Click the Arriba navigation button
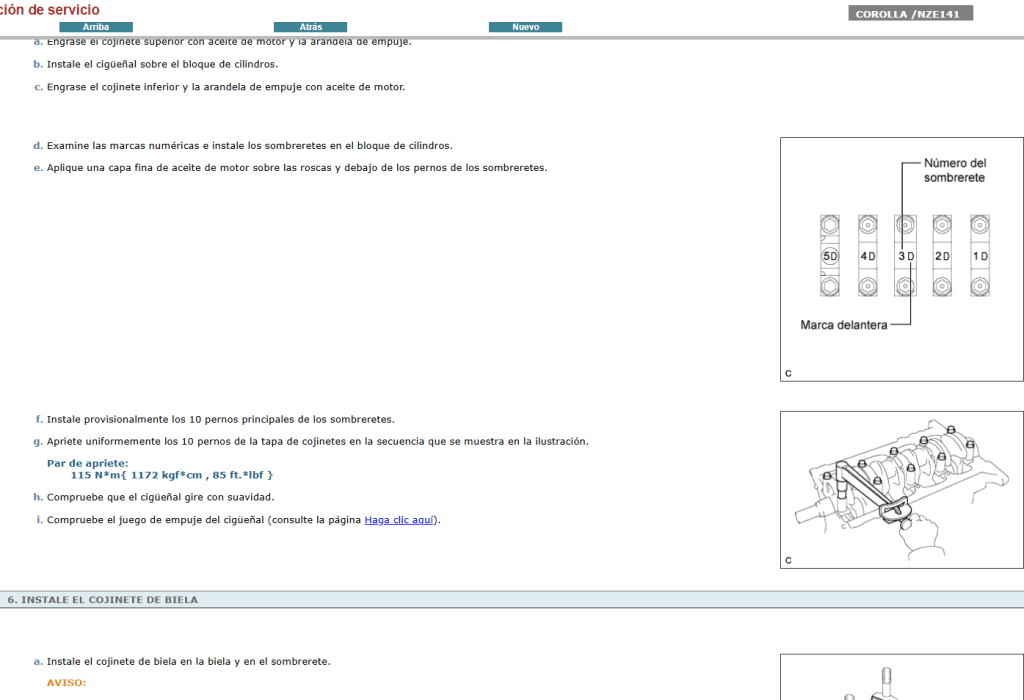This screenshot has height=700, width=1024. tap(96, 26)
